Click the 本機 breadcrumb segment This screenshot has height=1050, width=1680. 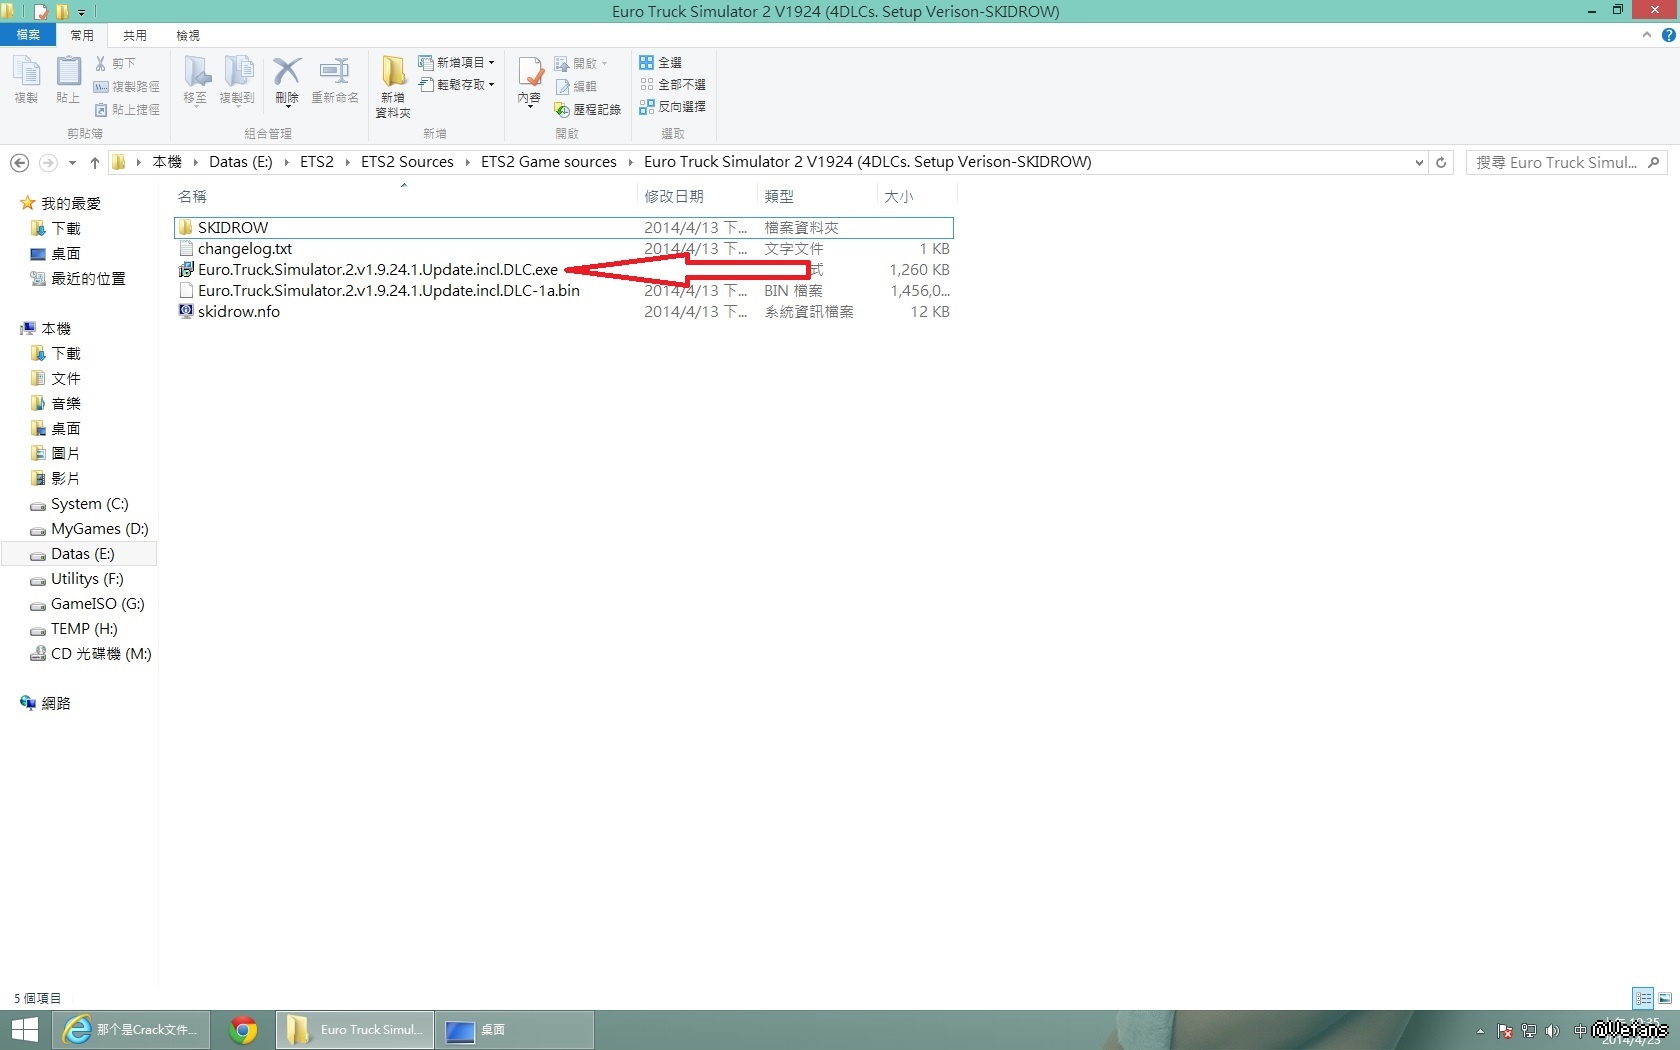click(167, 162)
